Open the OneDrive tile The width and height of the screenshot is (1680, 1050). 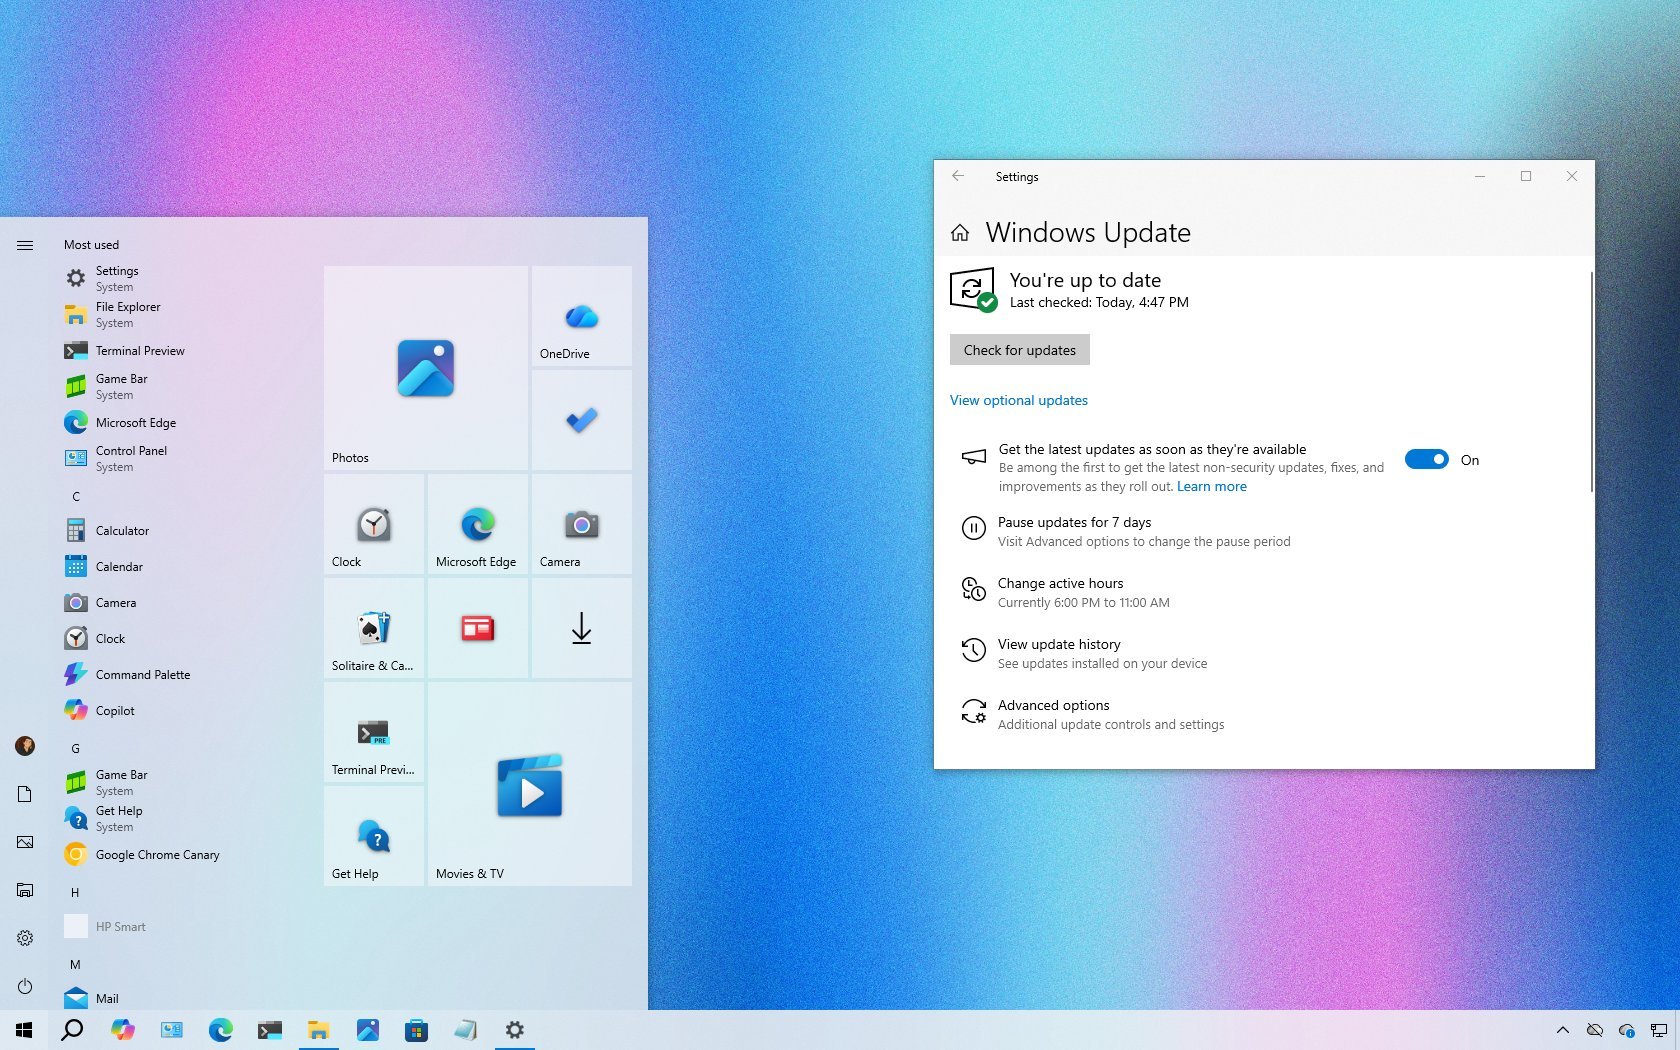(x=580, y=317)
